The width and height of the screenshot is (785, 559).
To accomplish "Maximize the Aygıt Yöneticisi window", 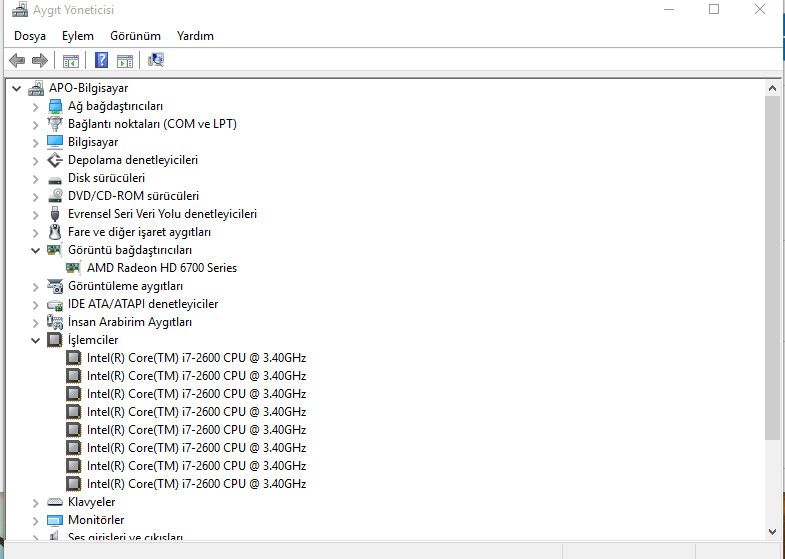I will point(714,9).
